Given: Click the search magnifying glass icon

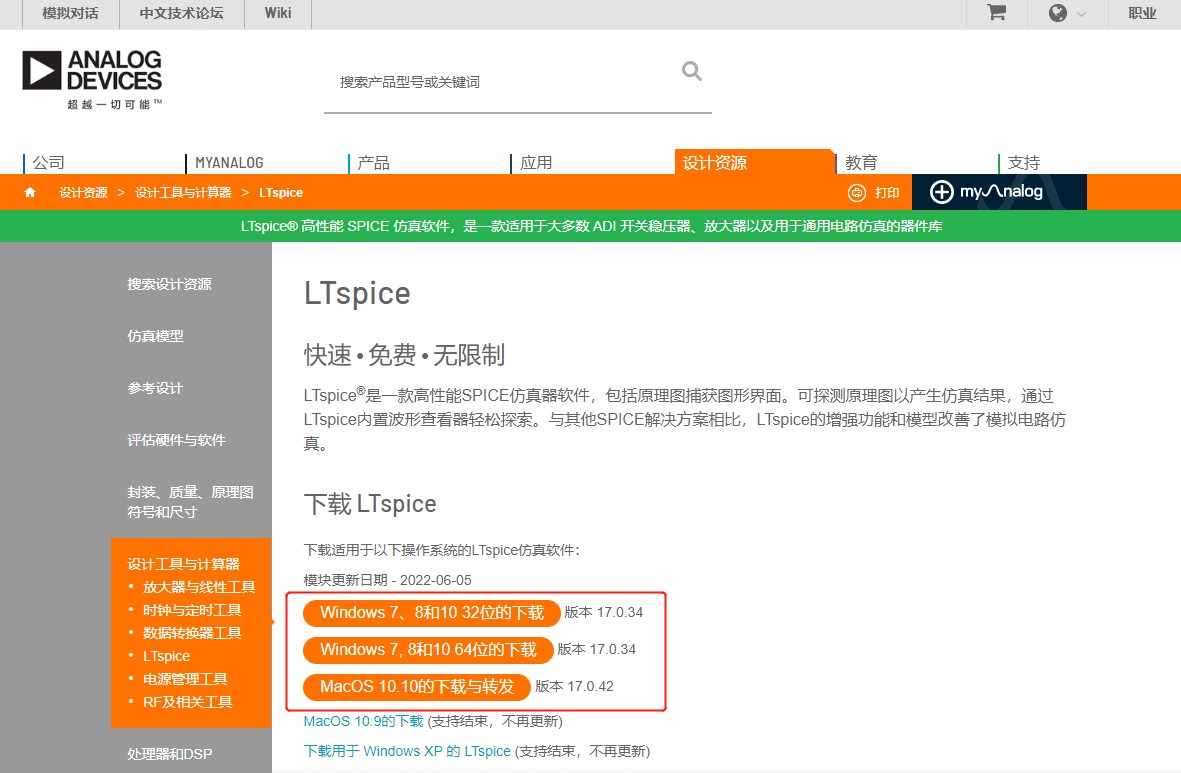Looking at the screenshot, I should [x=691, y=72].
